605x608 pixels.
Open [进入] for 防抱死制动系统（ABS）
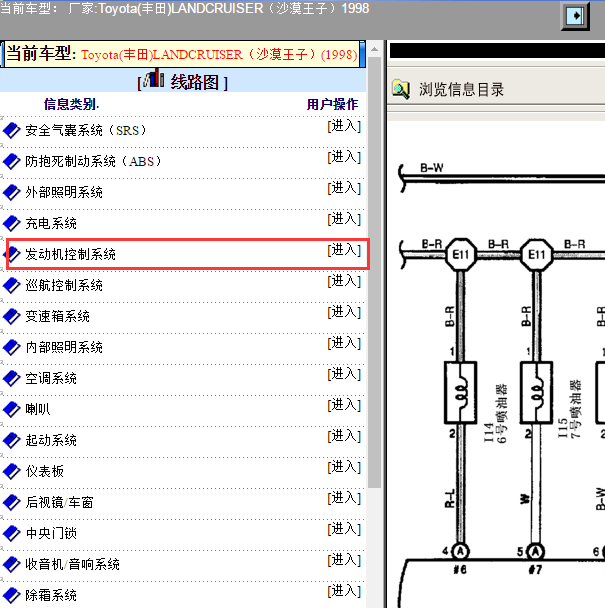pos(344,157)
